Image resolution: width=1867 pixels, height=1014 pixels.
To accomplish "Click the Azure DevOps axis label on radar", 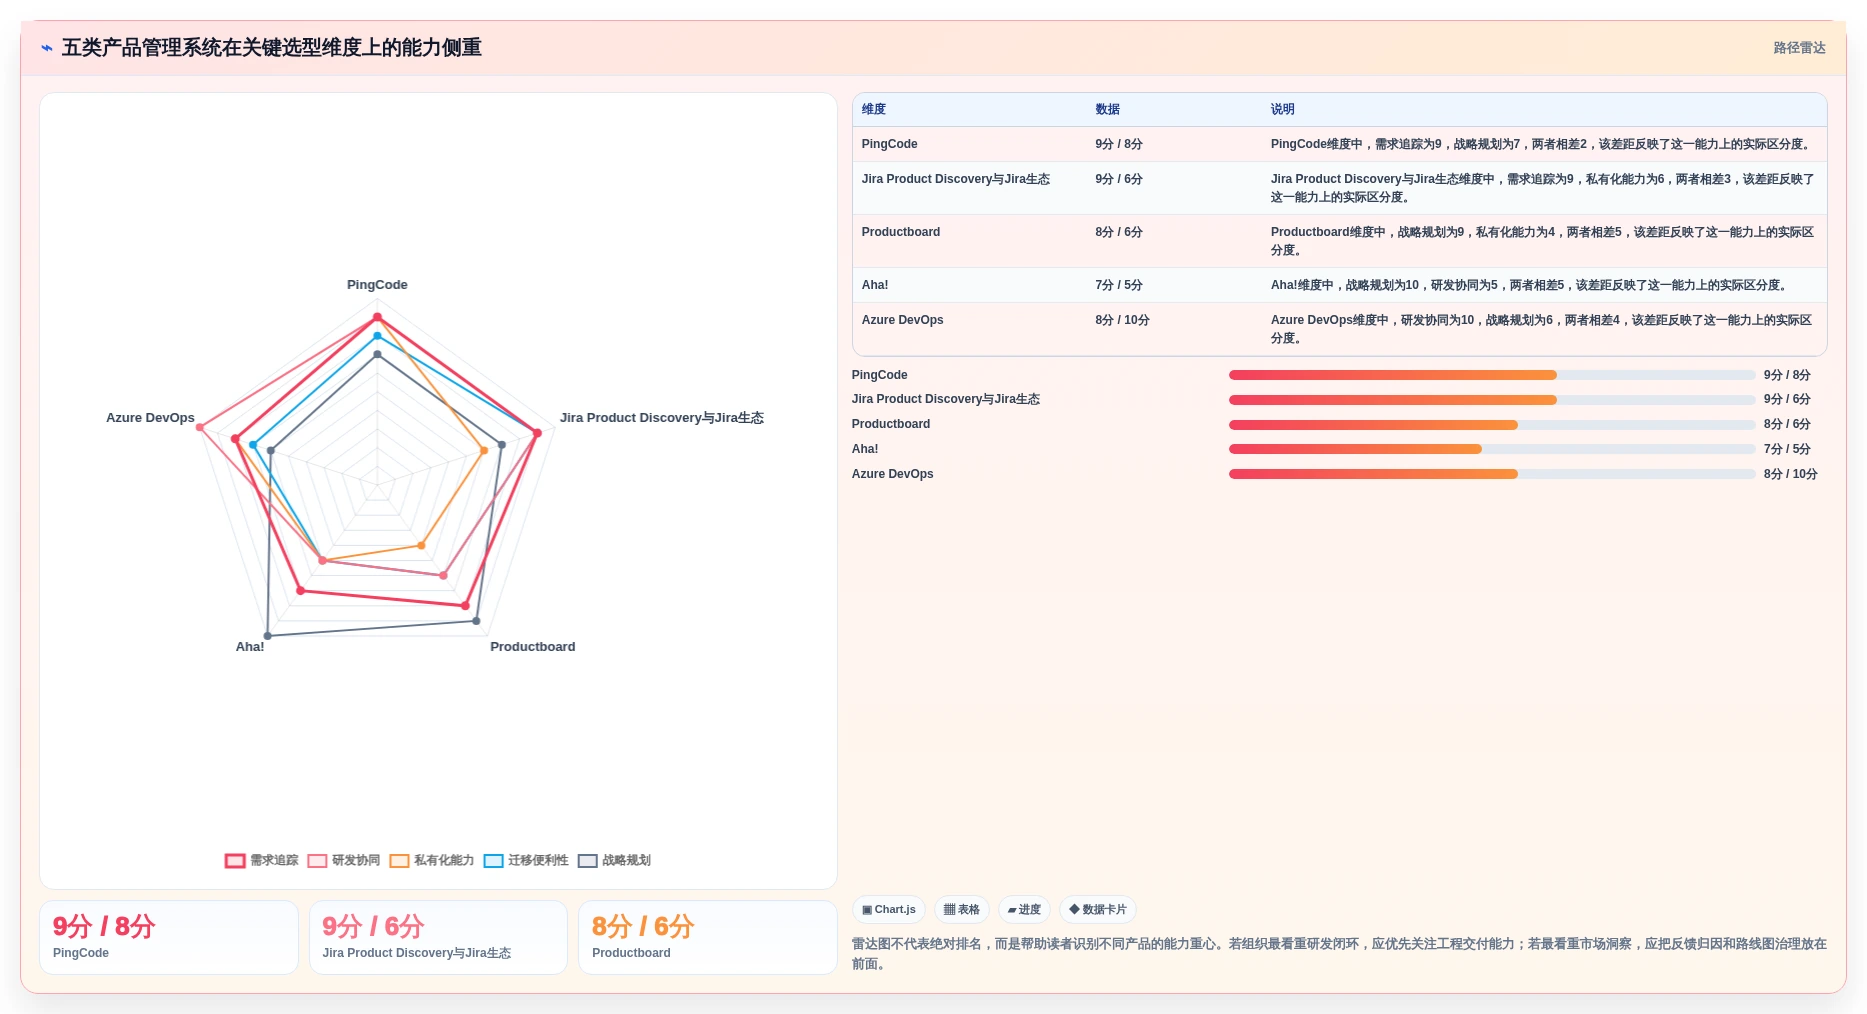I will (x=150, y=418).
